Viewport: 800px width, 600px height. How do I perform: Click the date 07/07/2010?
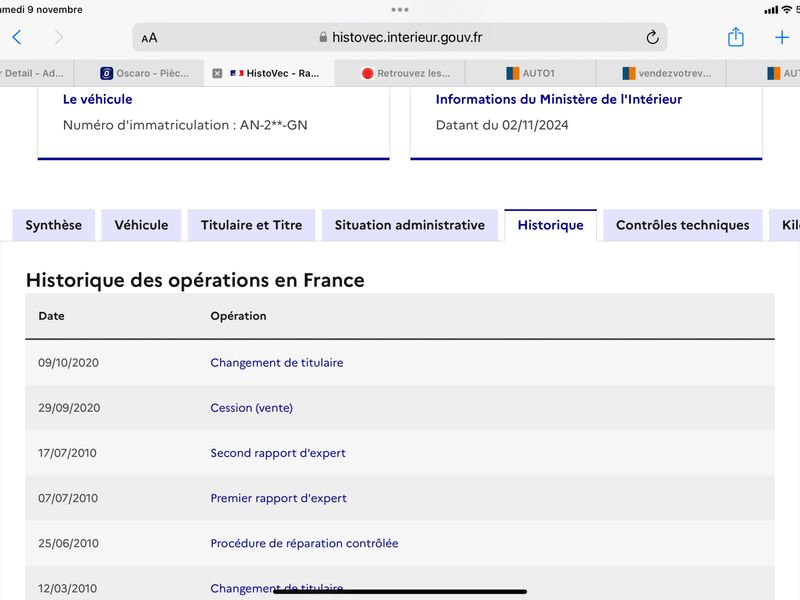click(x=68, y=498)
